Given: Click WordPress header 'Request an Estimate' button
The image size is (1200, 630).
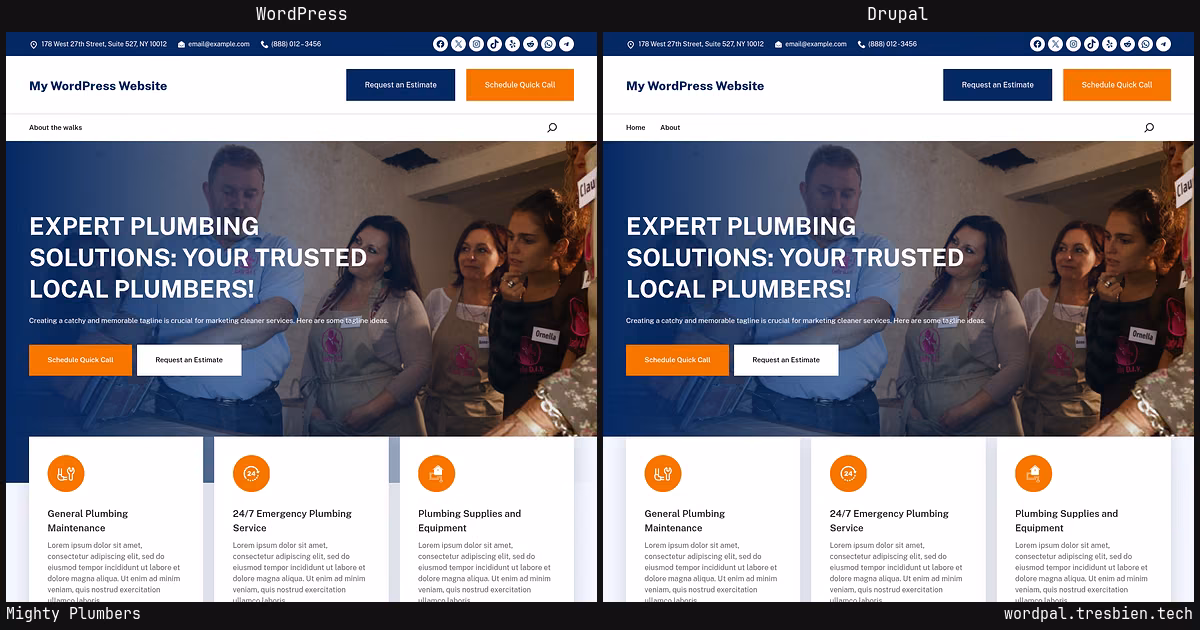Looking at the screenshot, I should 401,85.
